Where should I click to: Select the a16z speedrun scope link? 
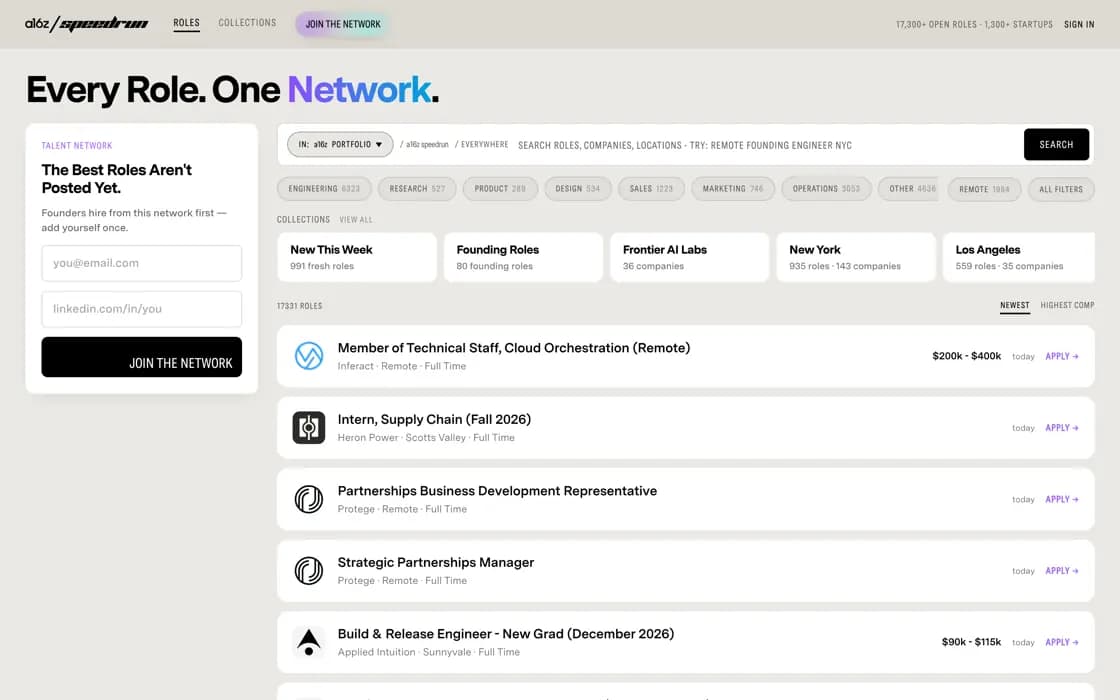coord(427,144)
